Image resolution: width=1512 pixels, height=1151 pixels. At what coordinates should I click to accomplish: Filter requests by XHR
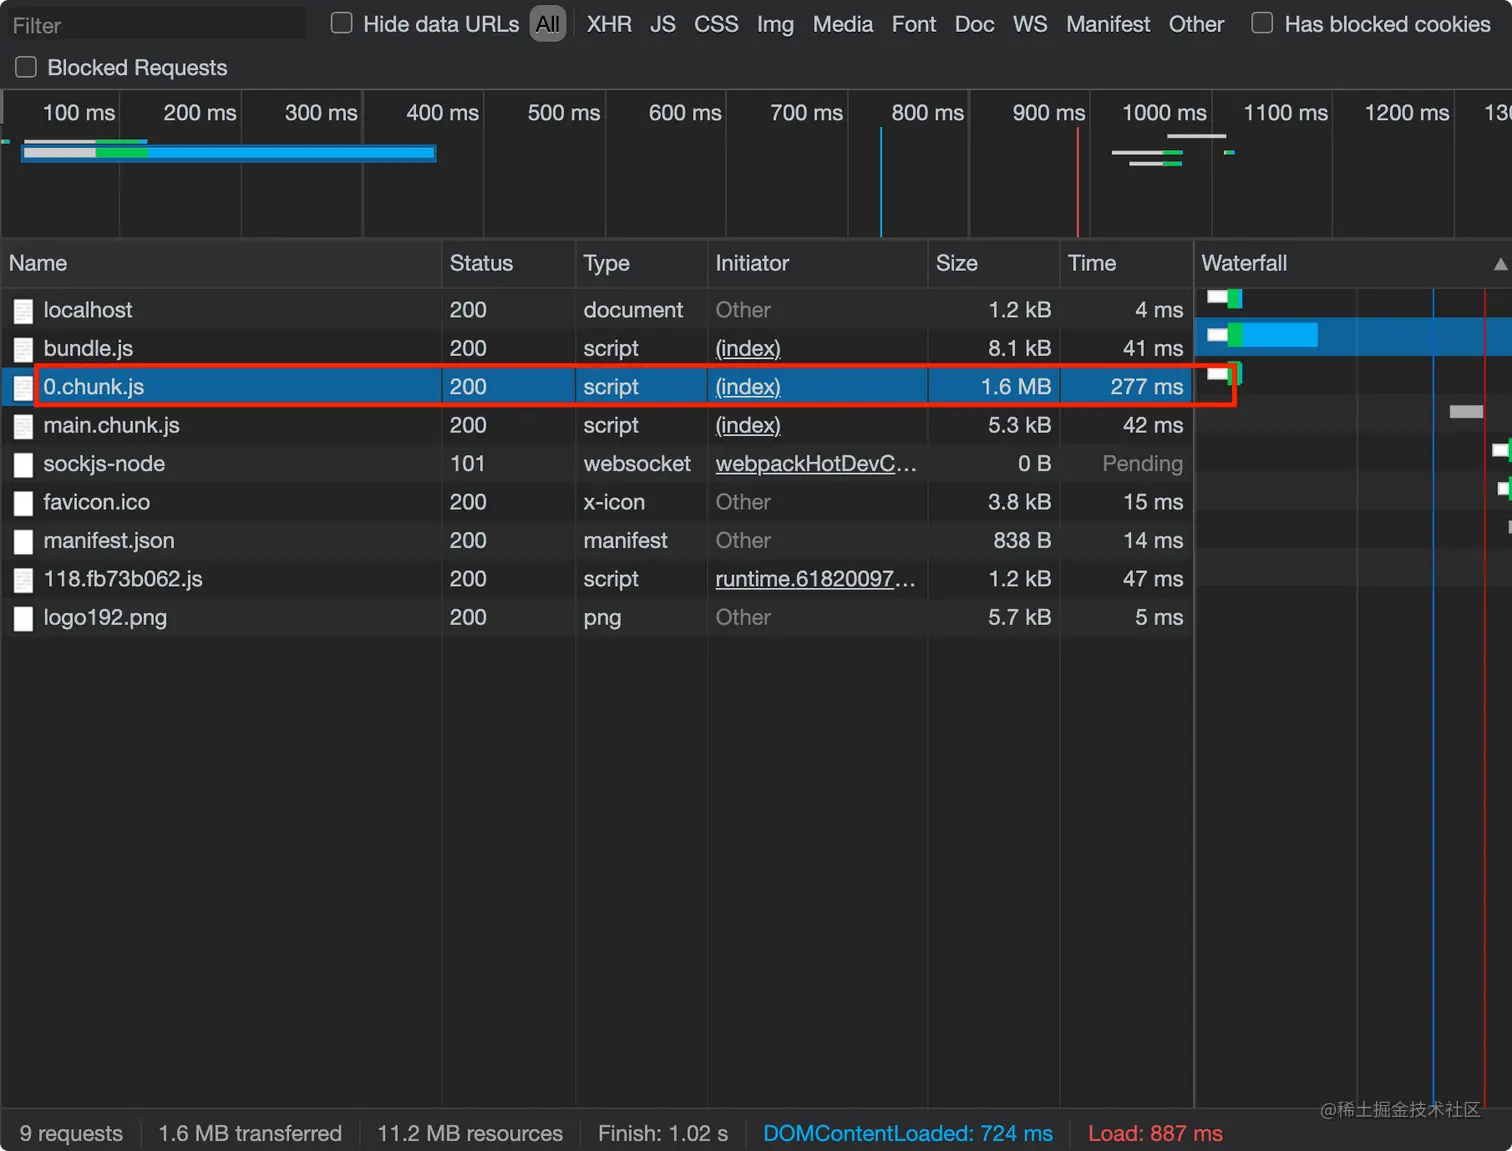coord(609,24)
